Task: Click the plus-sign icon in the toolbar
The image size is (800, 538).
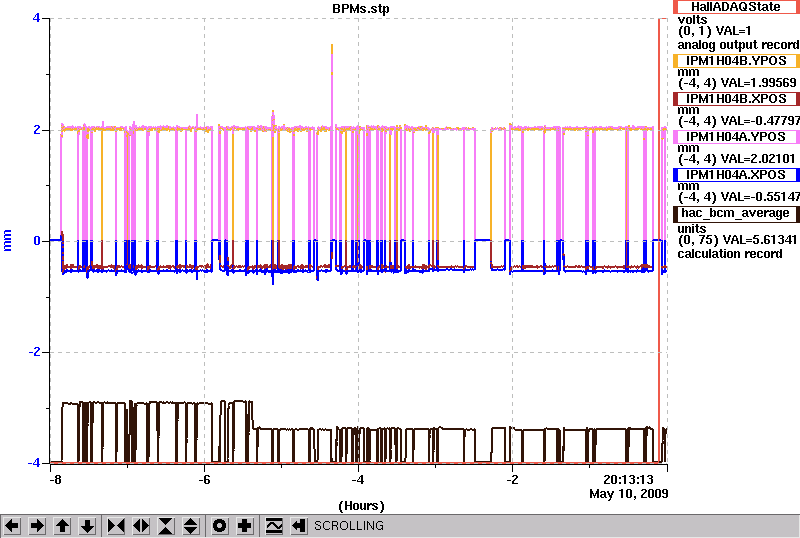Action: [x=245, y=526]
